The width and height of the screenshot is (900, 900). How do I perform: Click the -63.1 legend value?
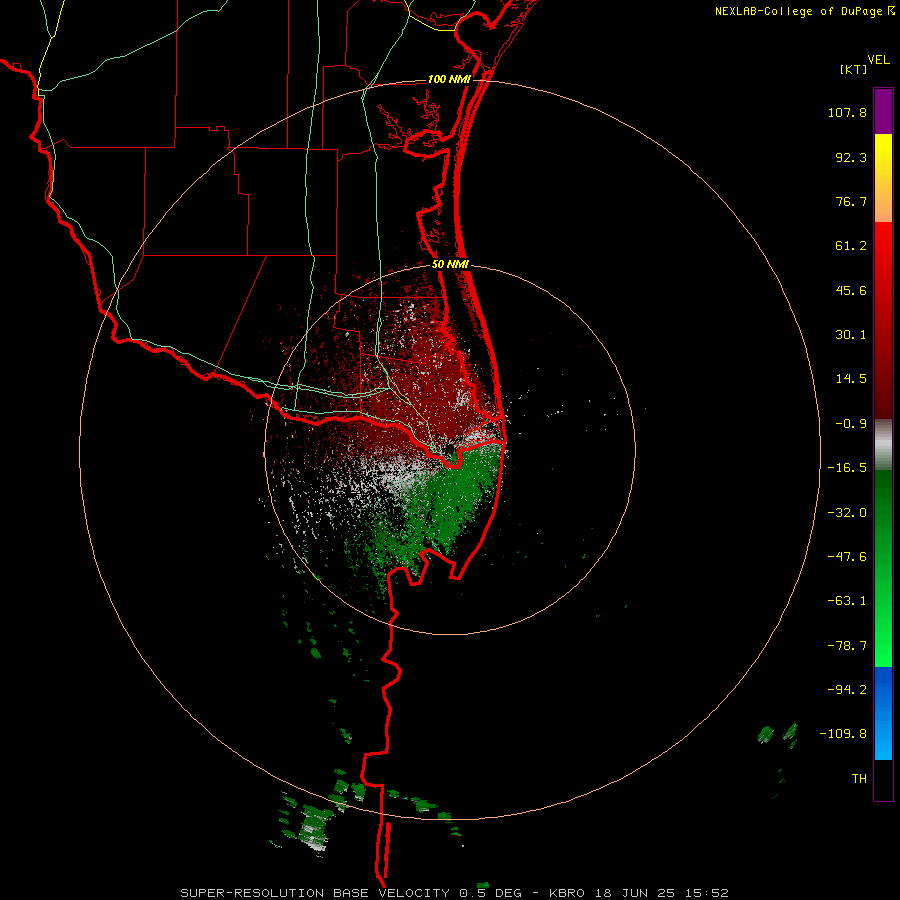coord(847,601)
